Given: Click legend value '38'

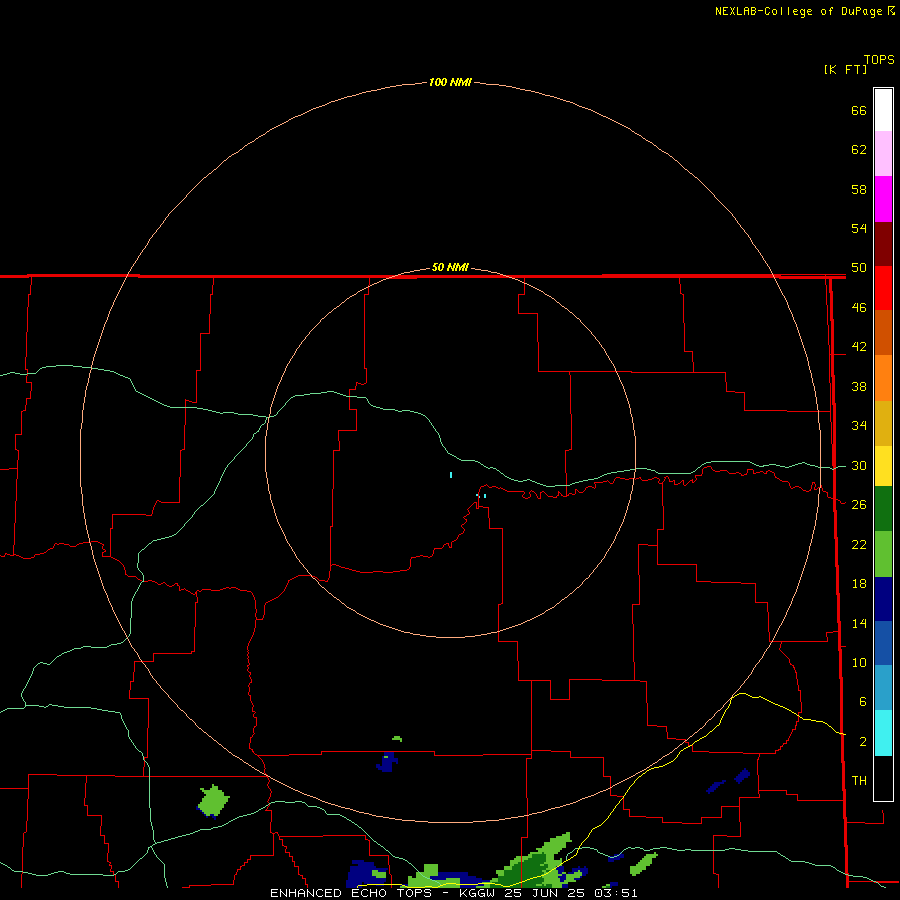Looking at the screenshot, I should pyautogui.click(x=859, y=386).
